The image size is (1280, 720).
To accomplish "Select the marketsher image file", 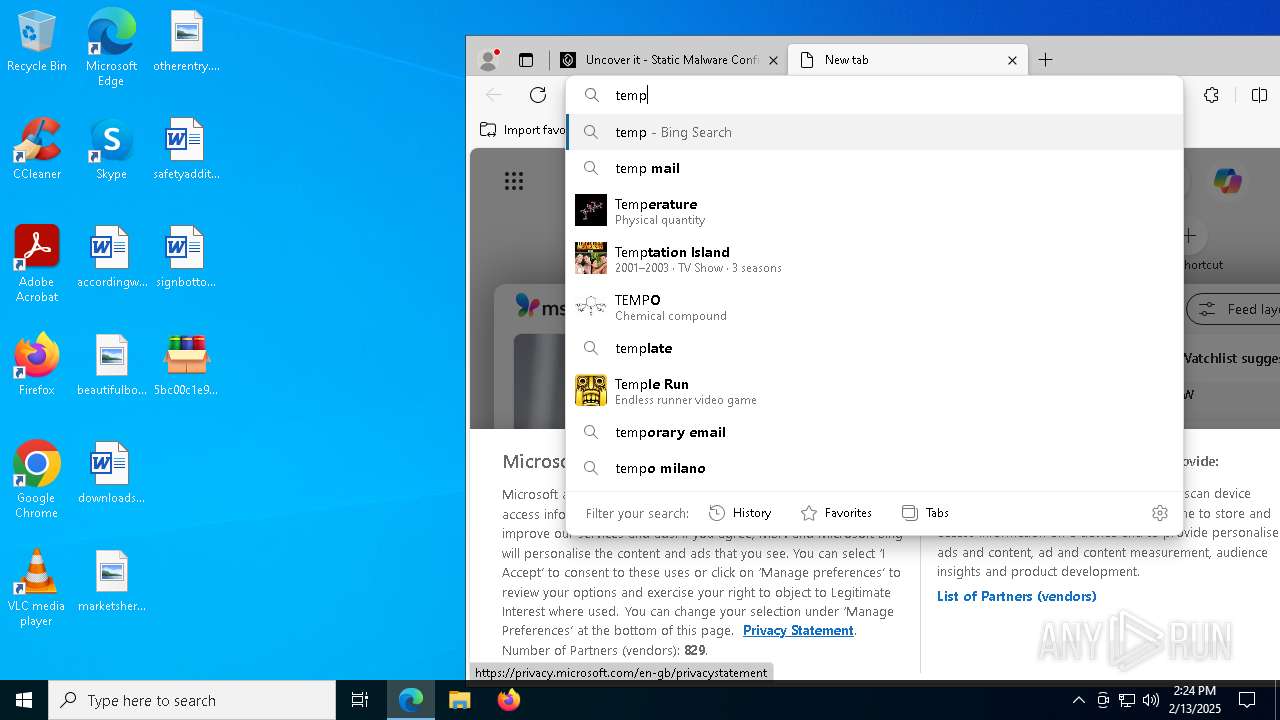I will (x=111, y=582).
